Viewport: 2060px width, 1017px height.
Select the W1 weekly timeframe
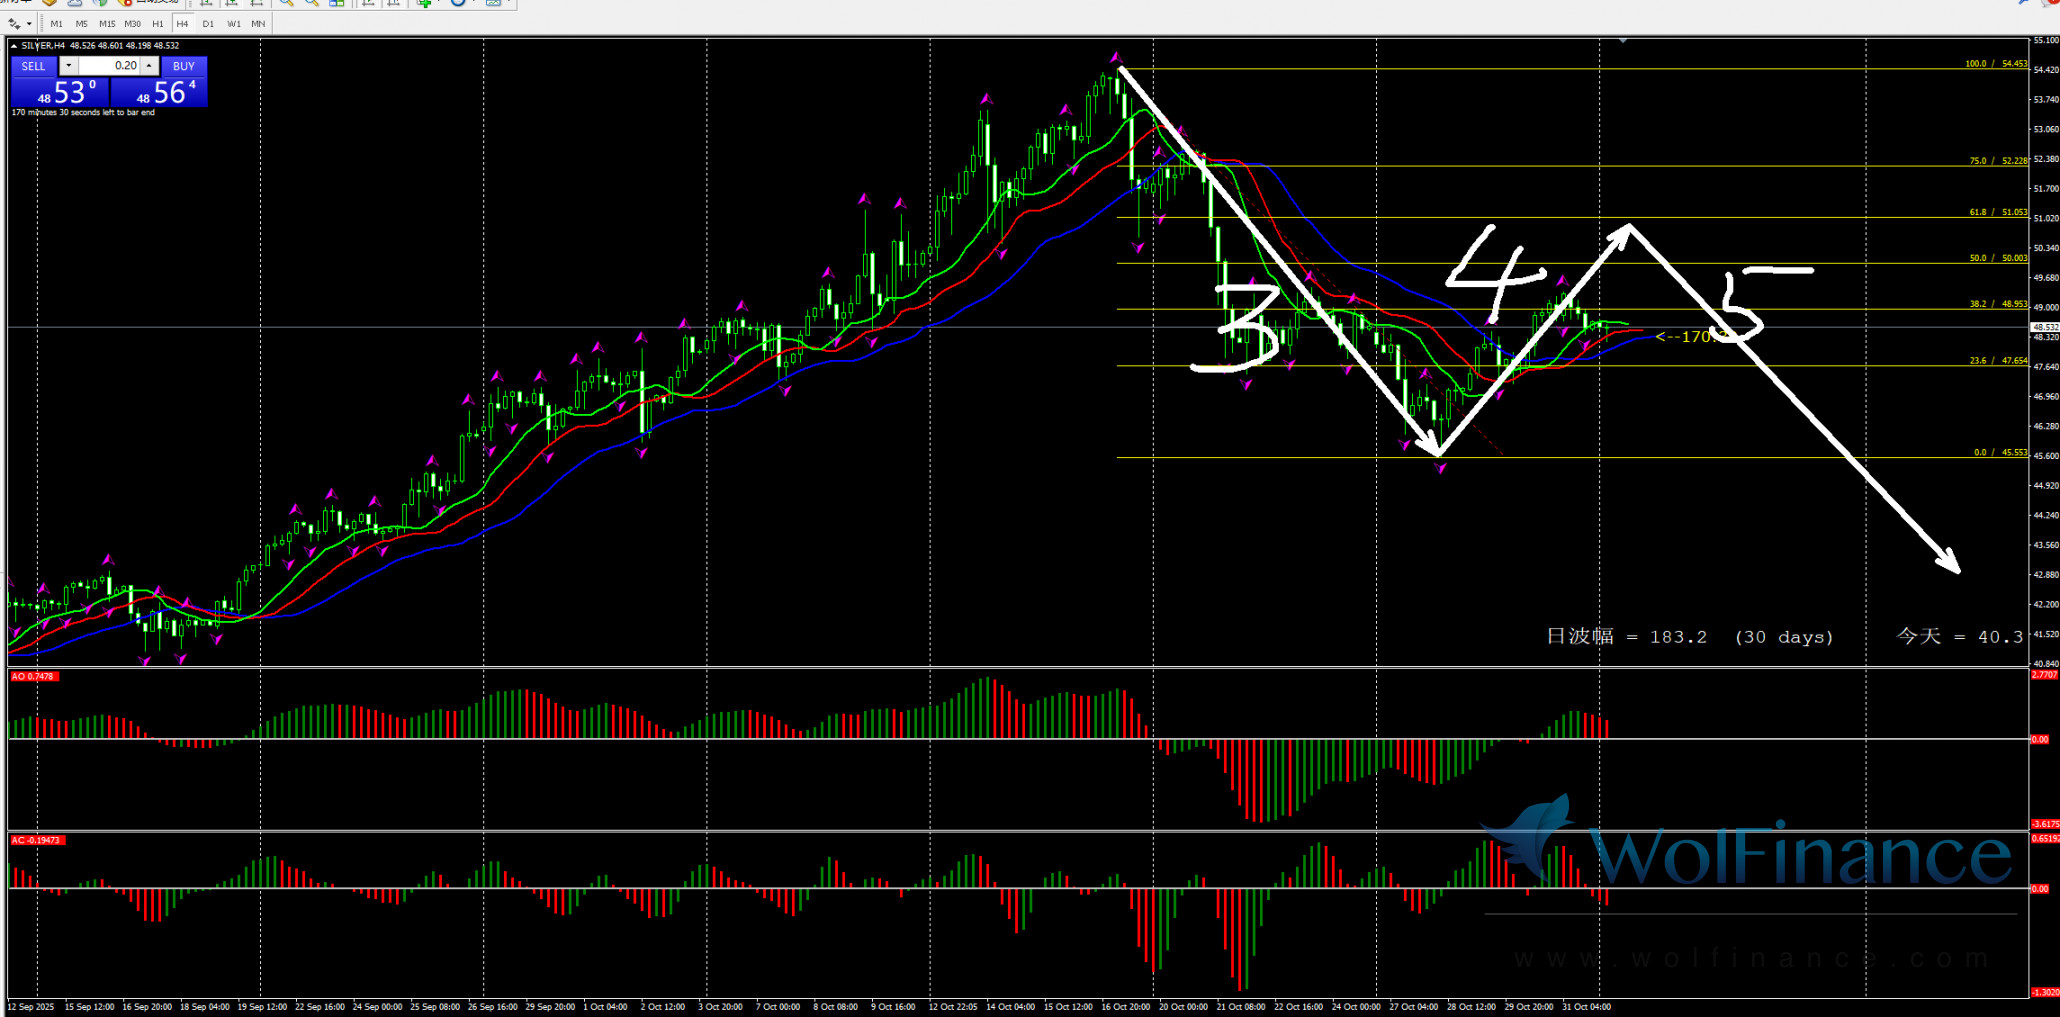coord(233,23)
